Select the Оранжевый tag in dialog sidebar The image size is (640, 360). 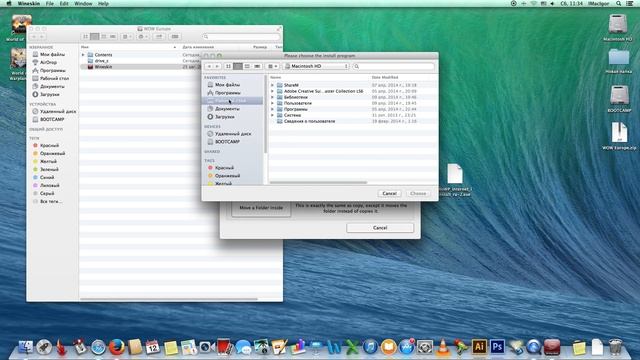tap(227, 176)
